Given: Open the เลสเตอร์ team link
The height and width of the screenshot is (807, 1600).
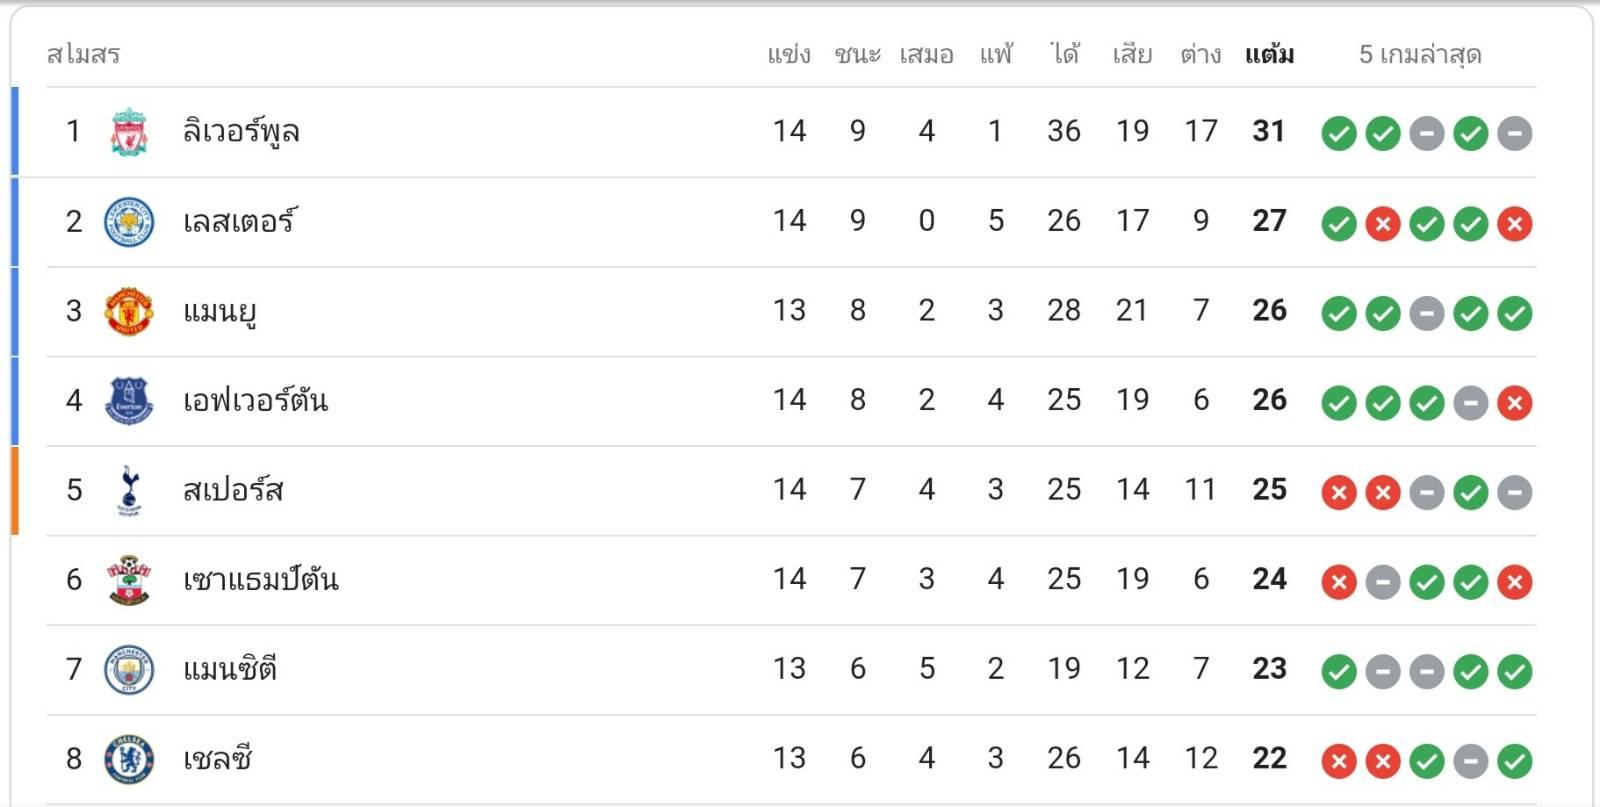Looking at the screenshot, I should [239, 221].
